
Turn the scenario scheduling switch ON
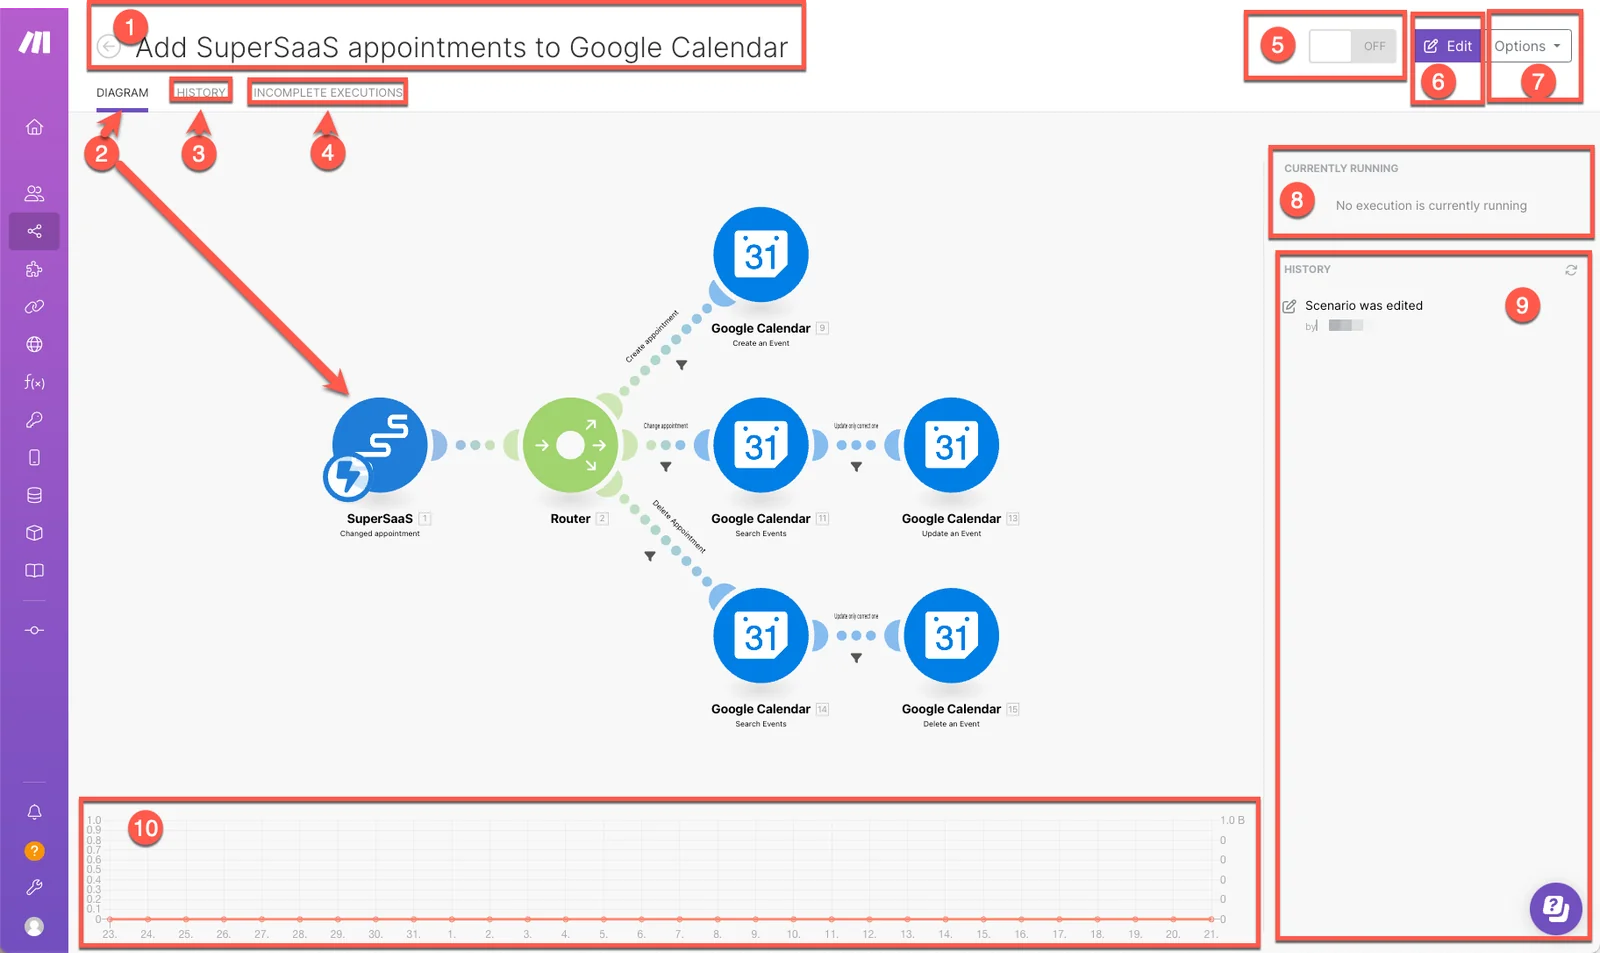pos(1353,46)
